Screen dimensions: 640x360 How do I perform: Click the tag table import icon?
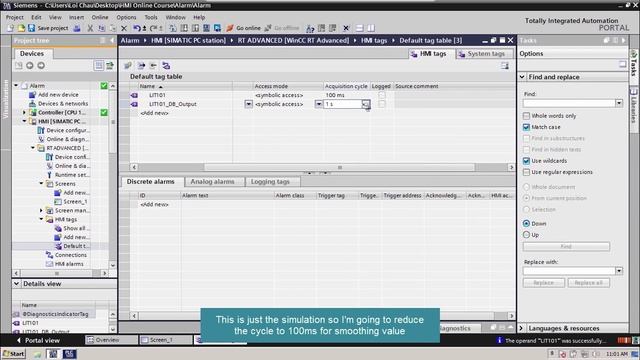click(153, 65)
